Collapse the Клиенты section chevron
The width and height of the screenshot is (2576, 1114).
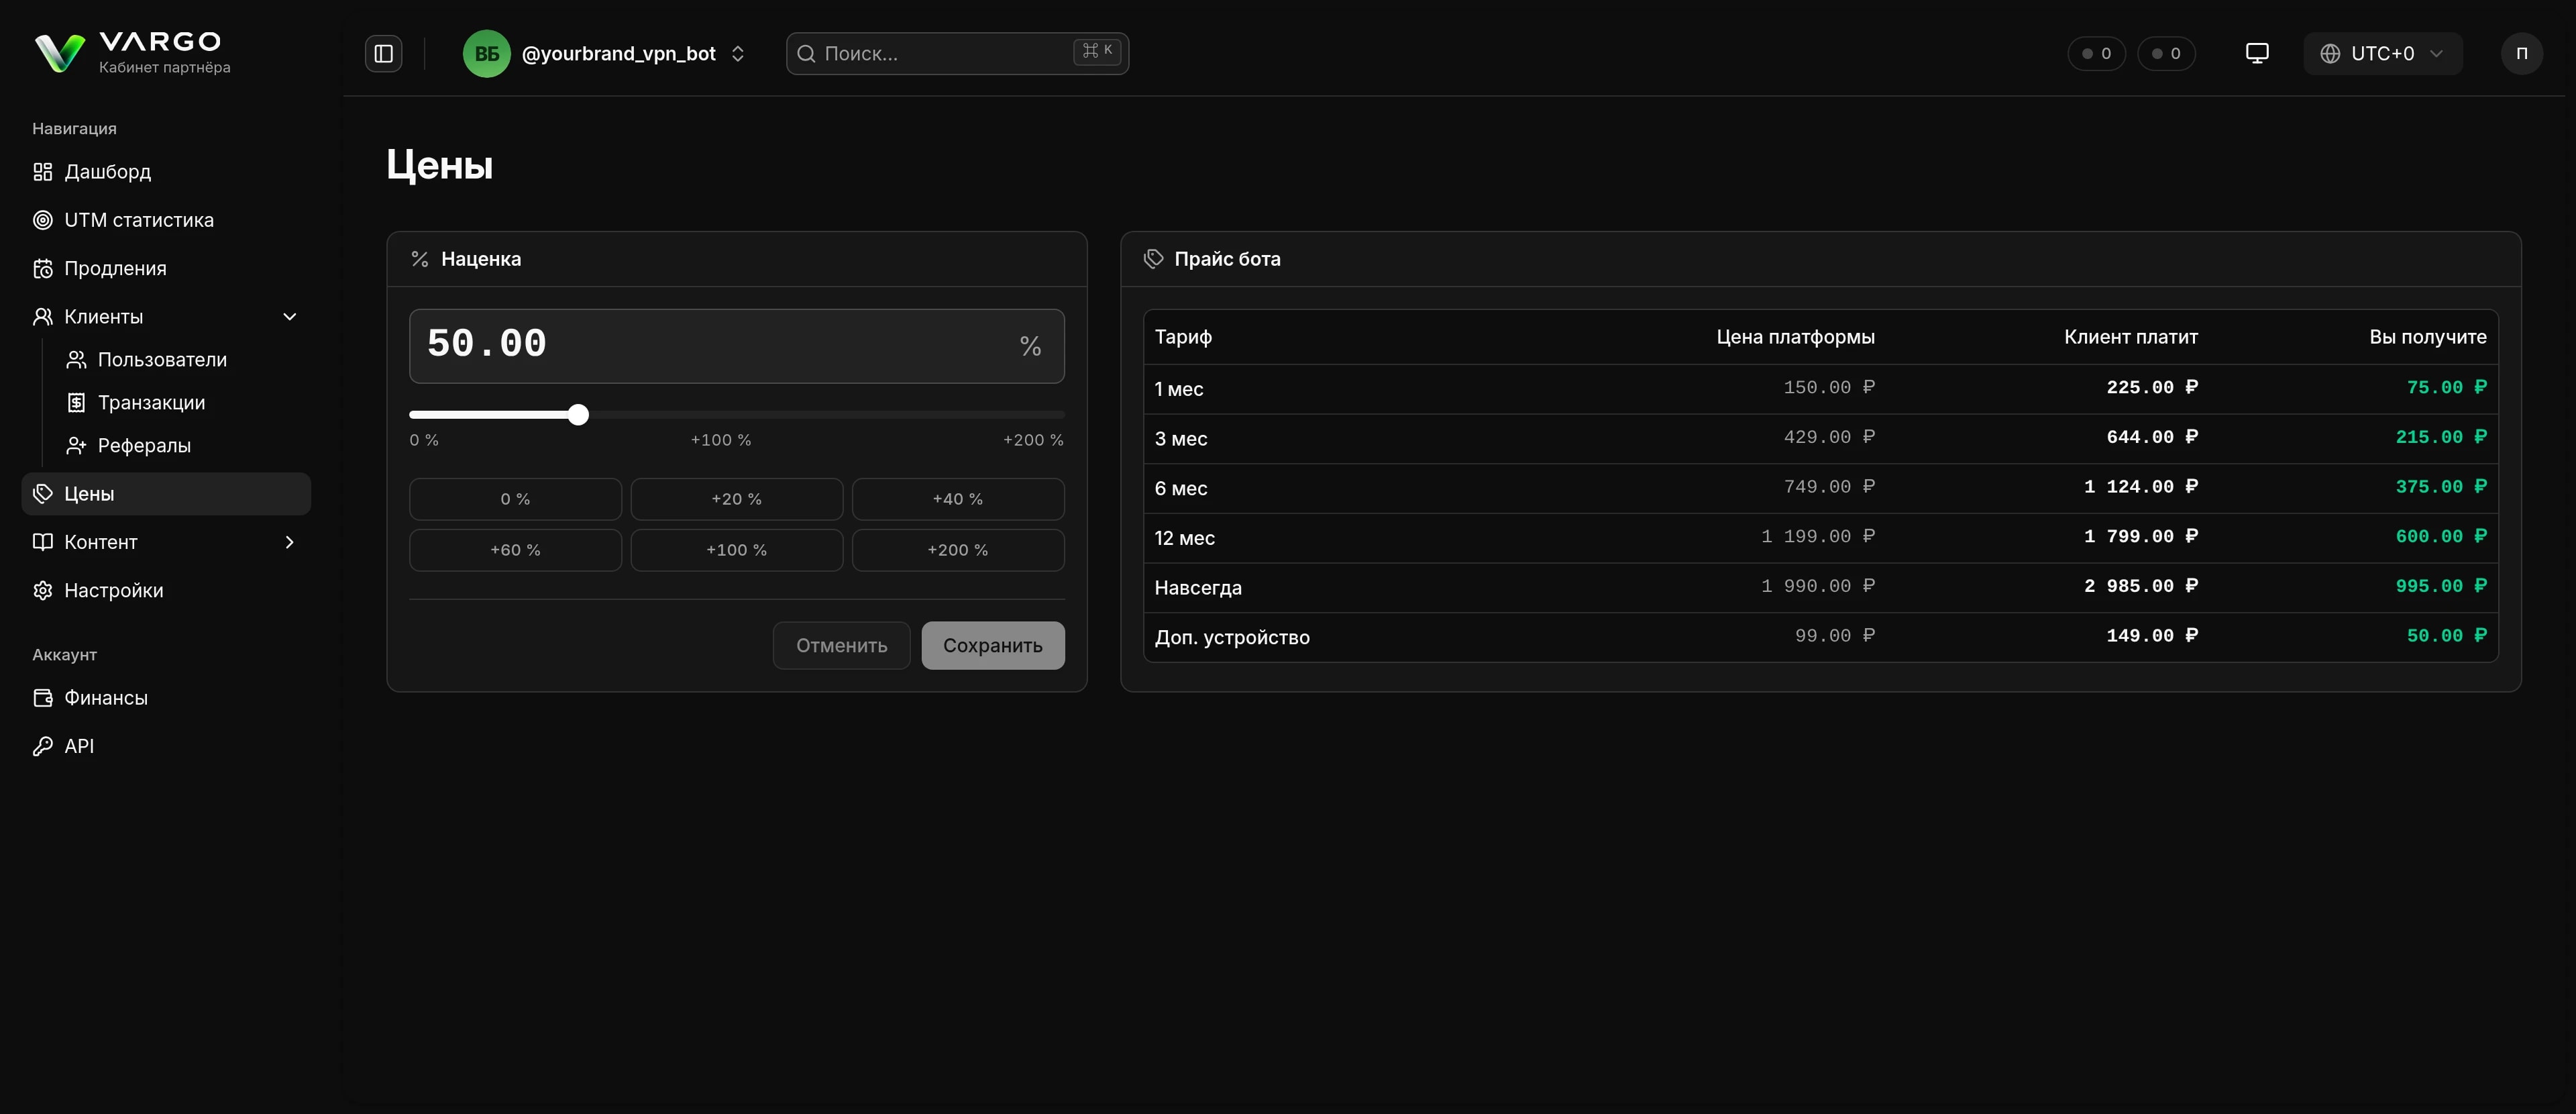(290, 316)
